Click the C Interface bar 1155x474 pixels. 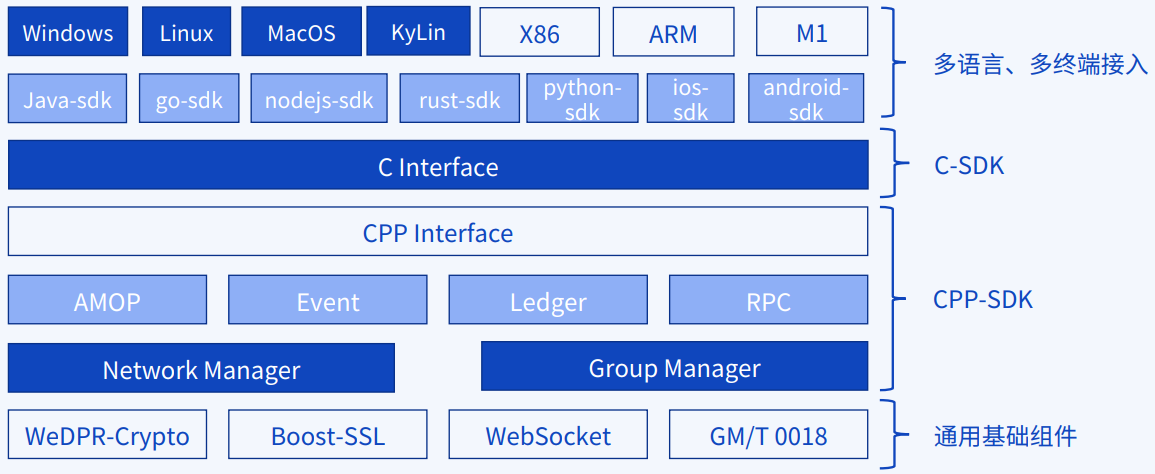click(x=438, y=165)
